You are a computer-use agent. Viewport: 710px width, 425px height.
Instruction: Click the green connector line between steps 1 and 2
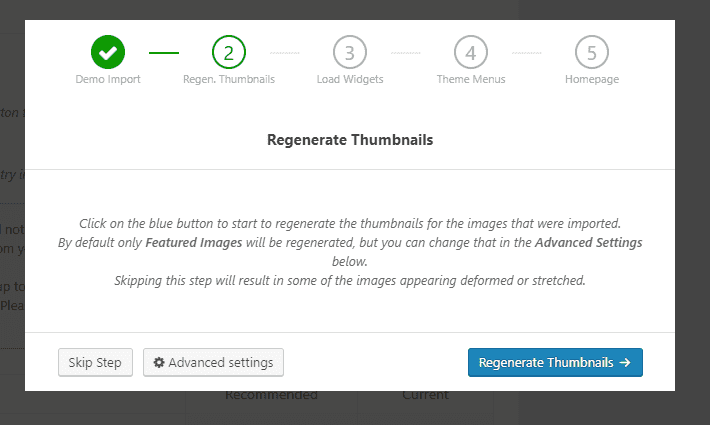(x=164, y=53)
